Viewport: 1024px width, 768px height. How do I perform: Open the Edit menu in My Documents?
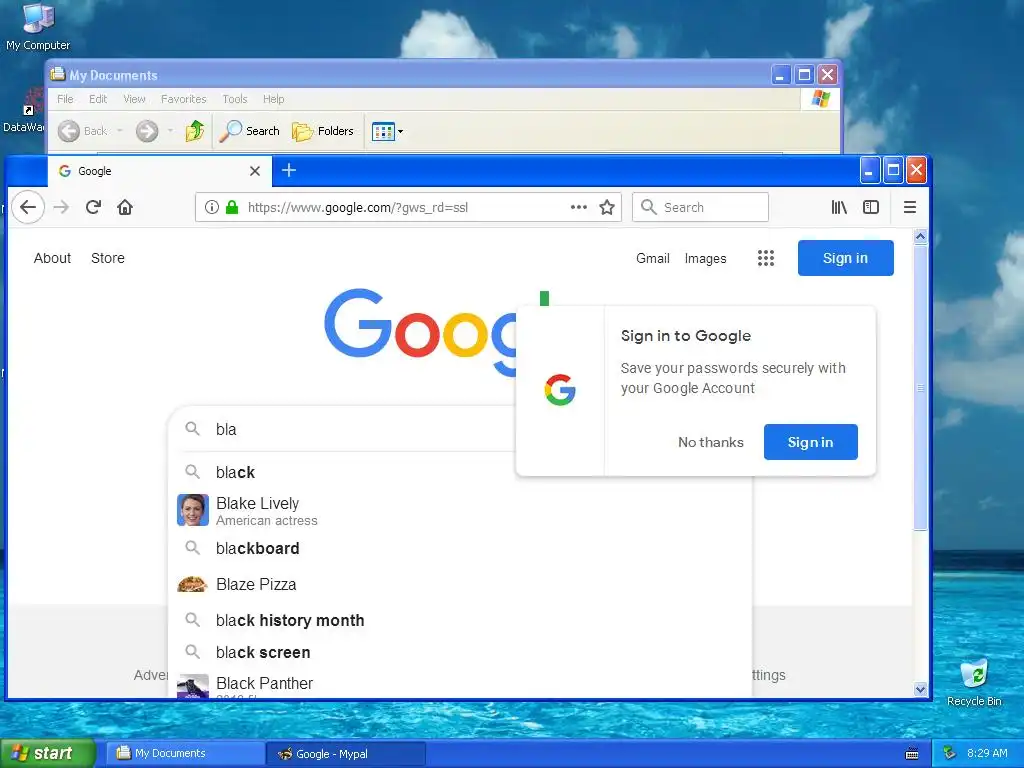point(98,99)
